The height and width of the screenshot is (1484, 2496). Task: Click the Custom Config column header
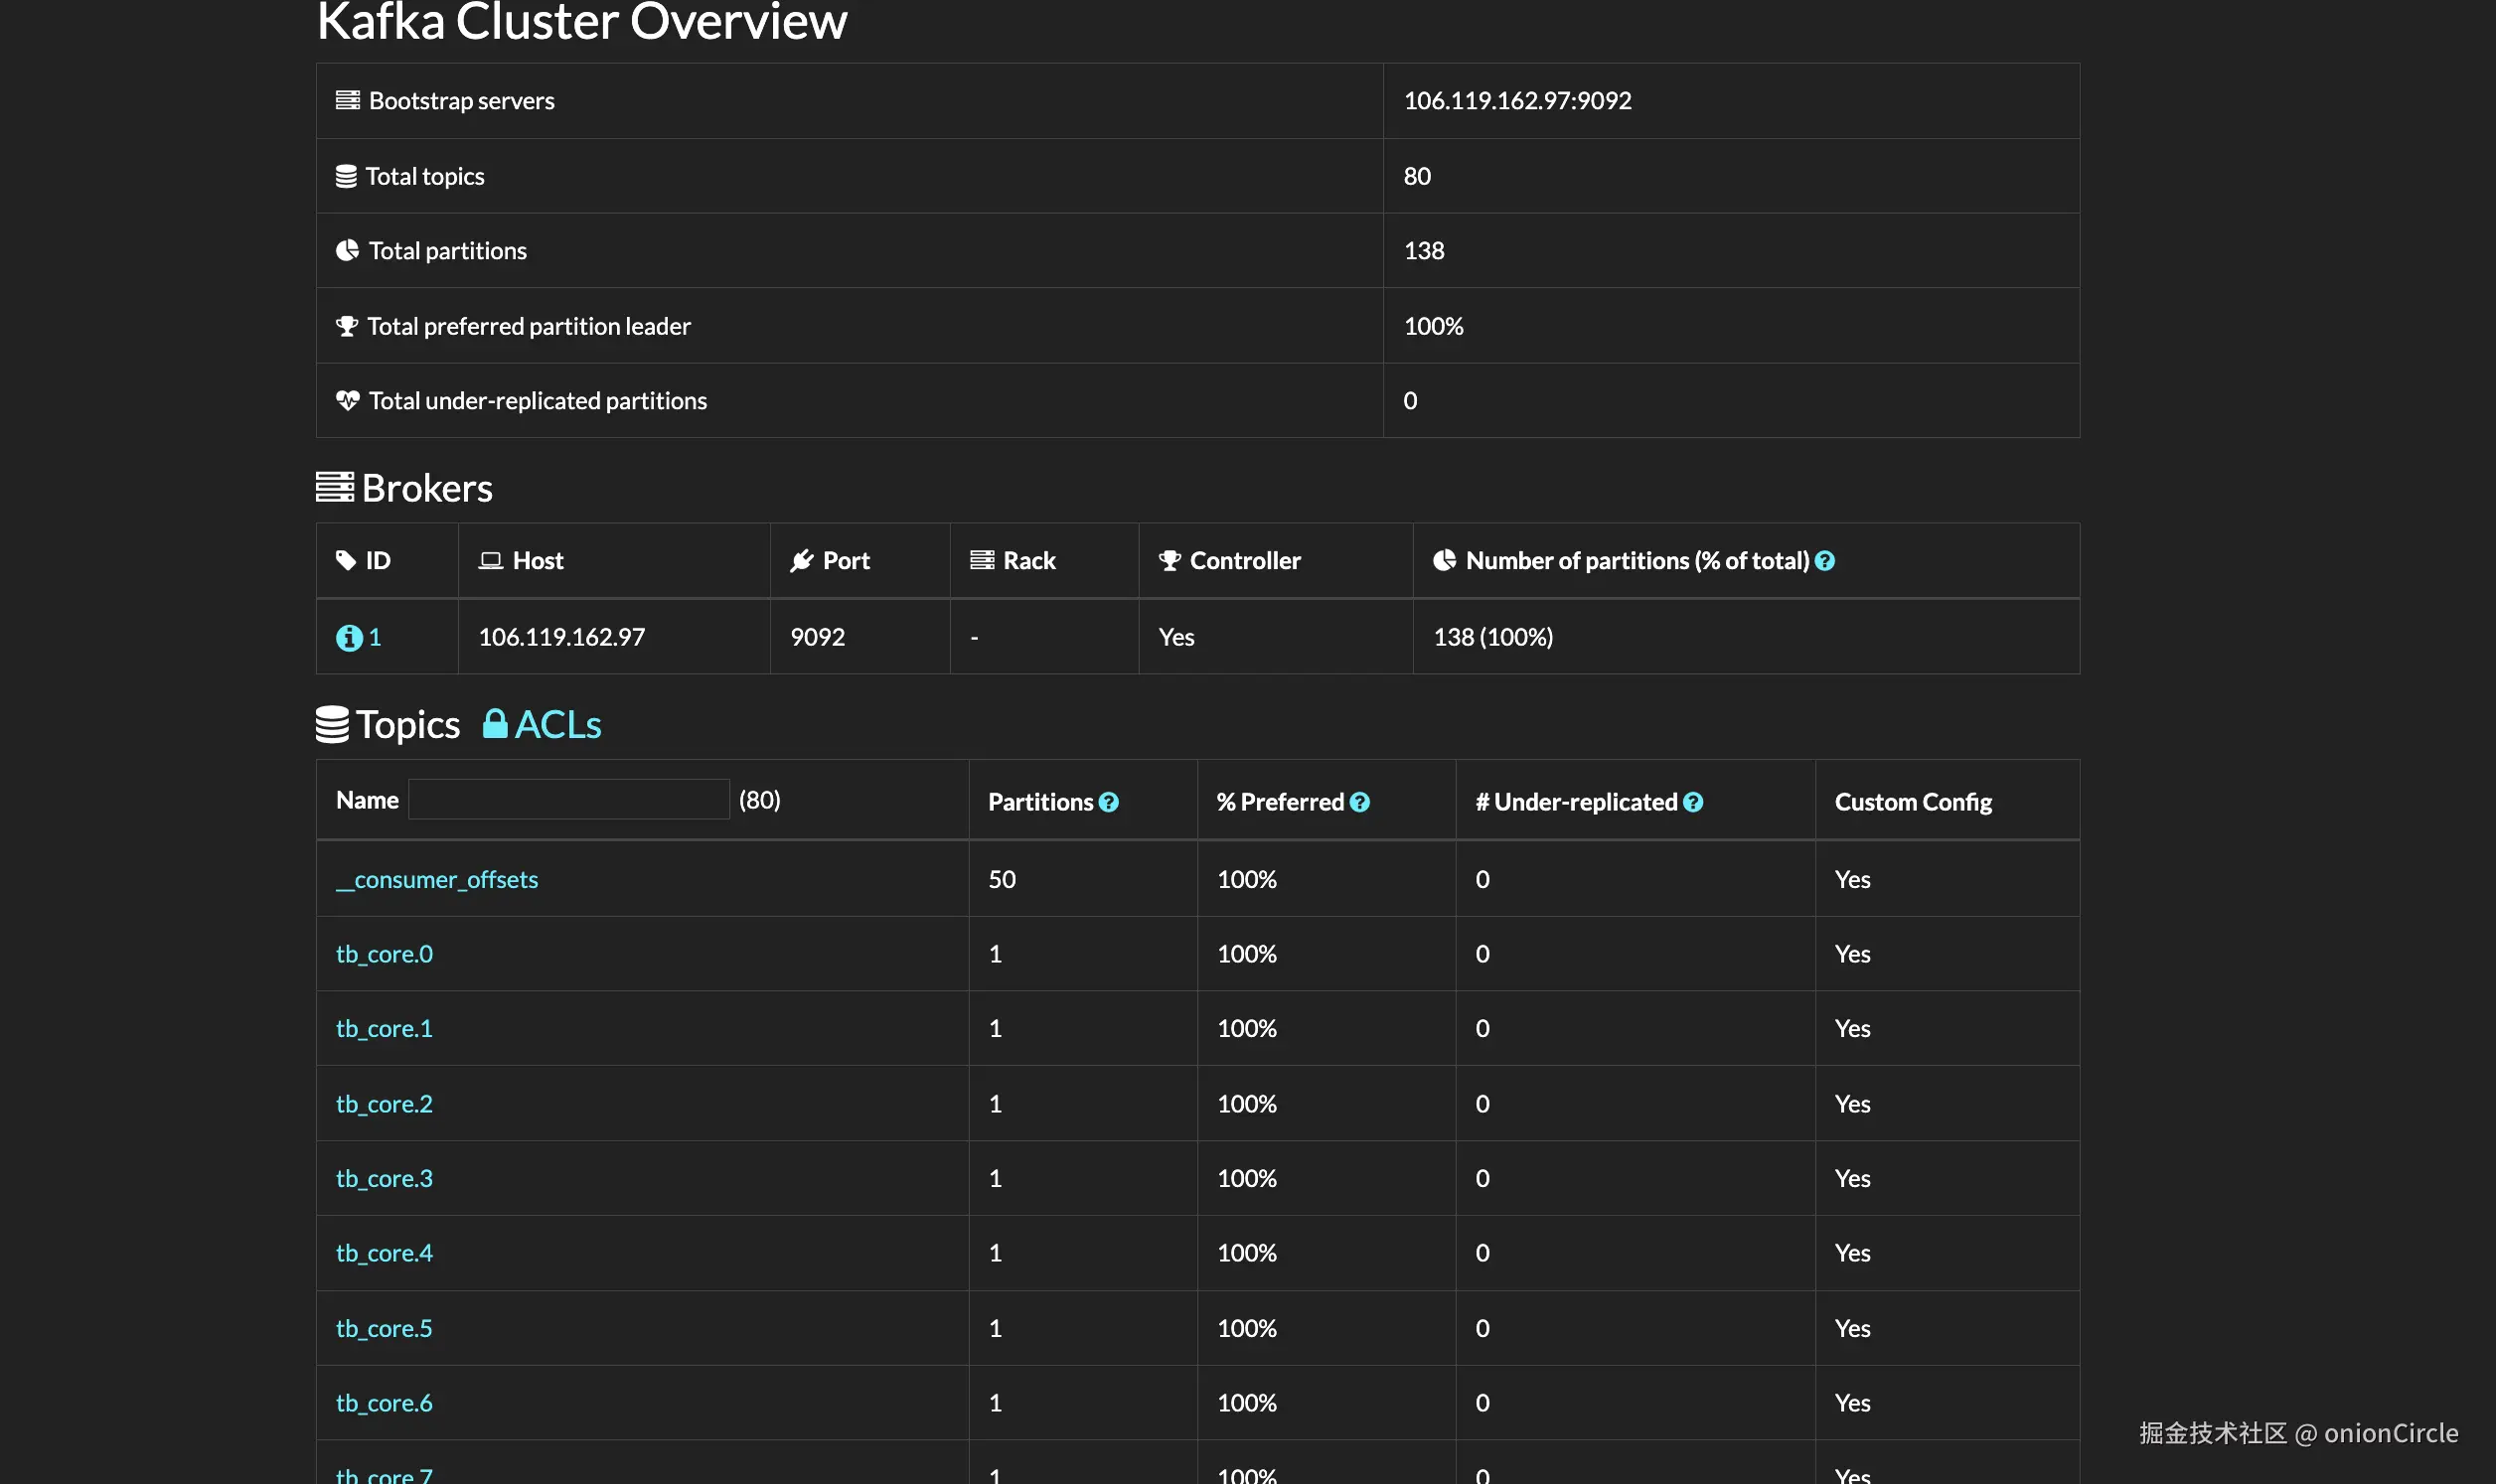coord(1912,802)
